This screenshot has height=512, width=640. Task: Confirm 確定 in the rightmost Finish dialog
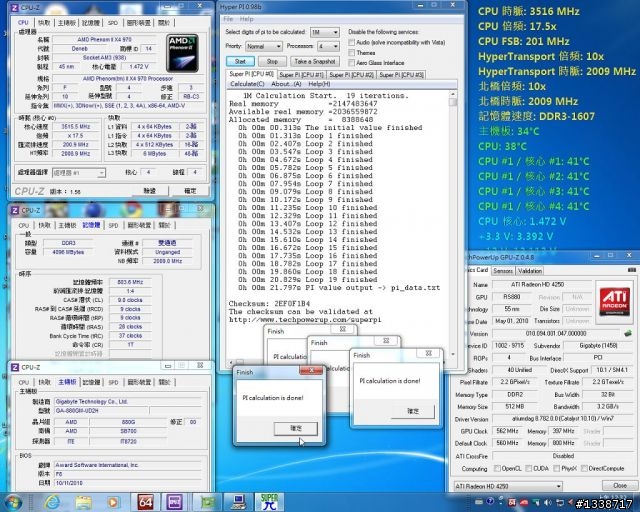pos(413,411)
